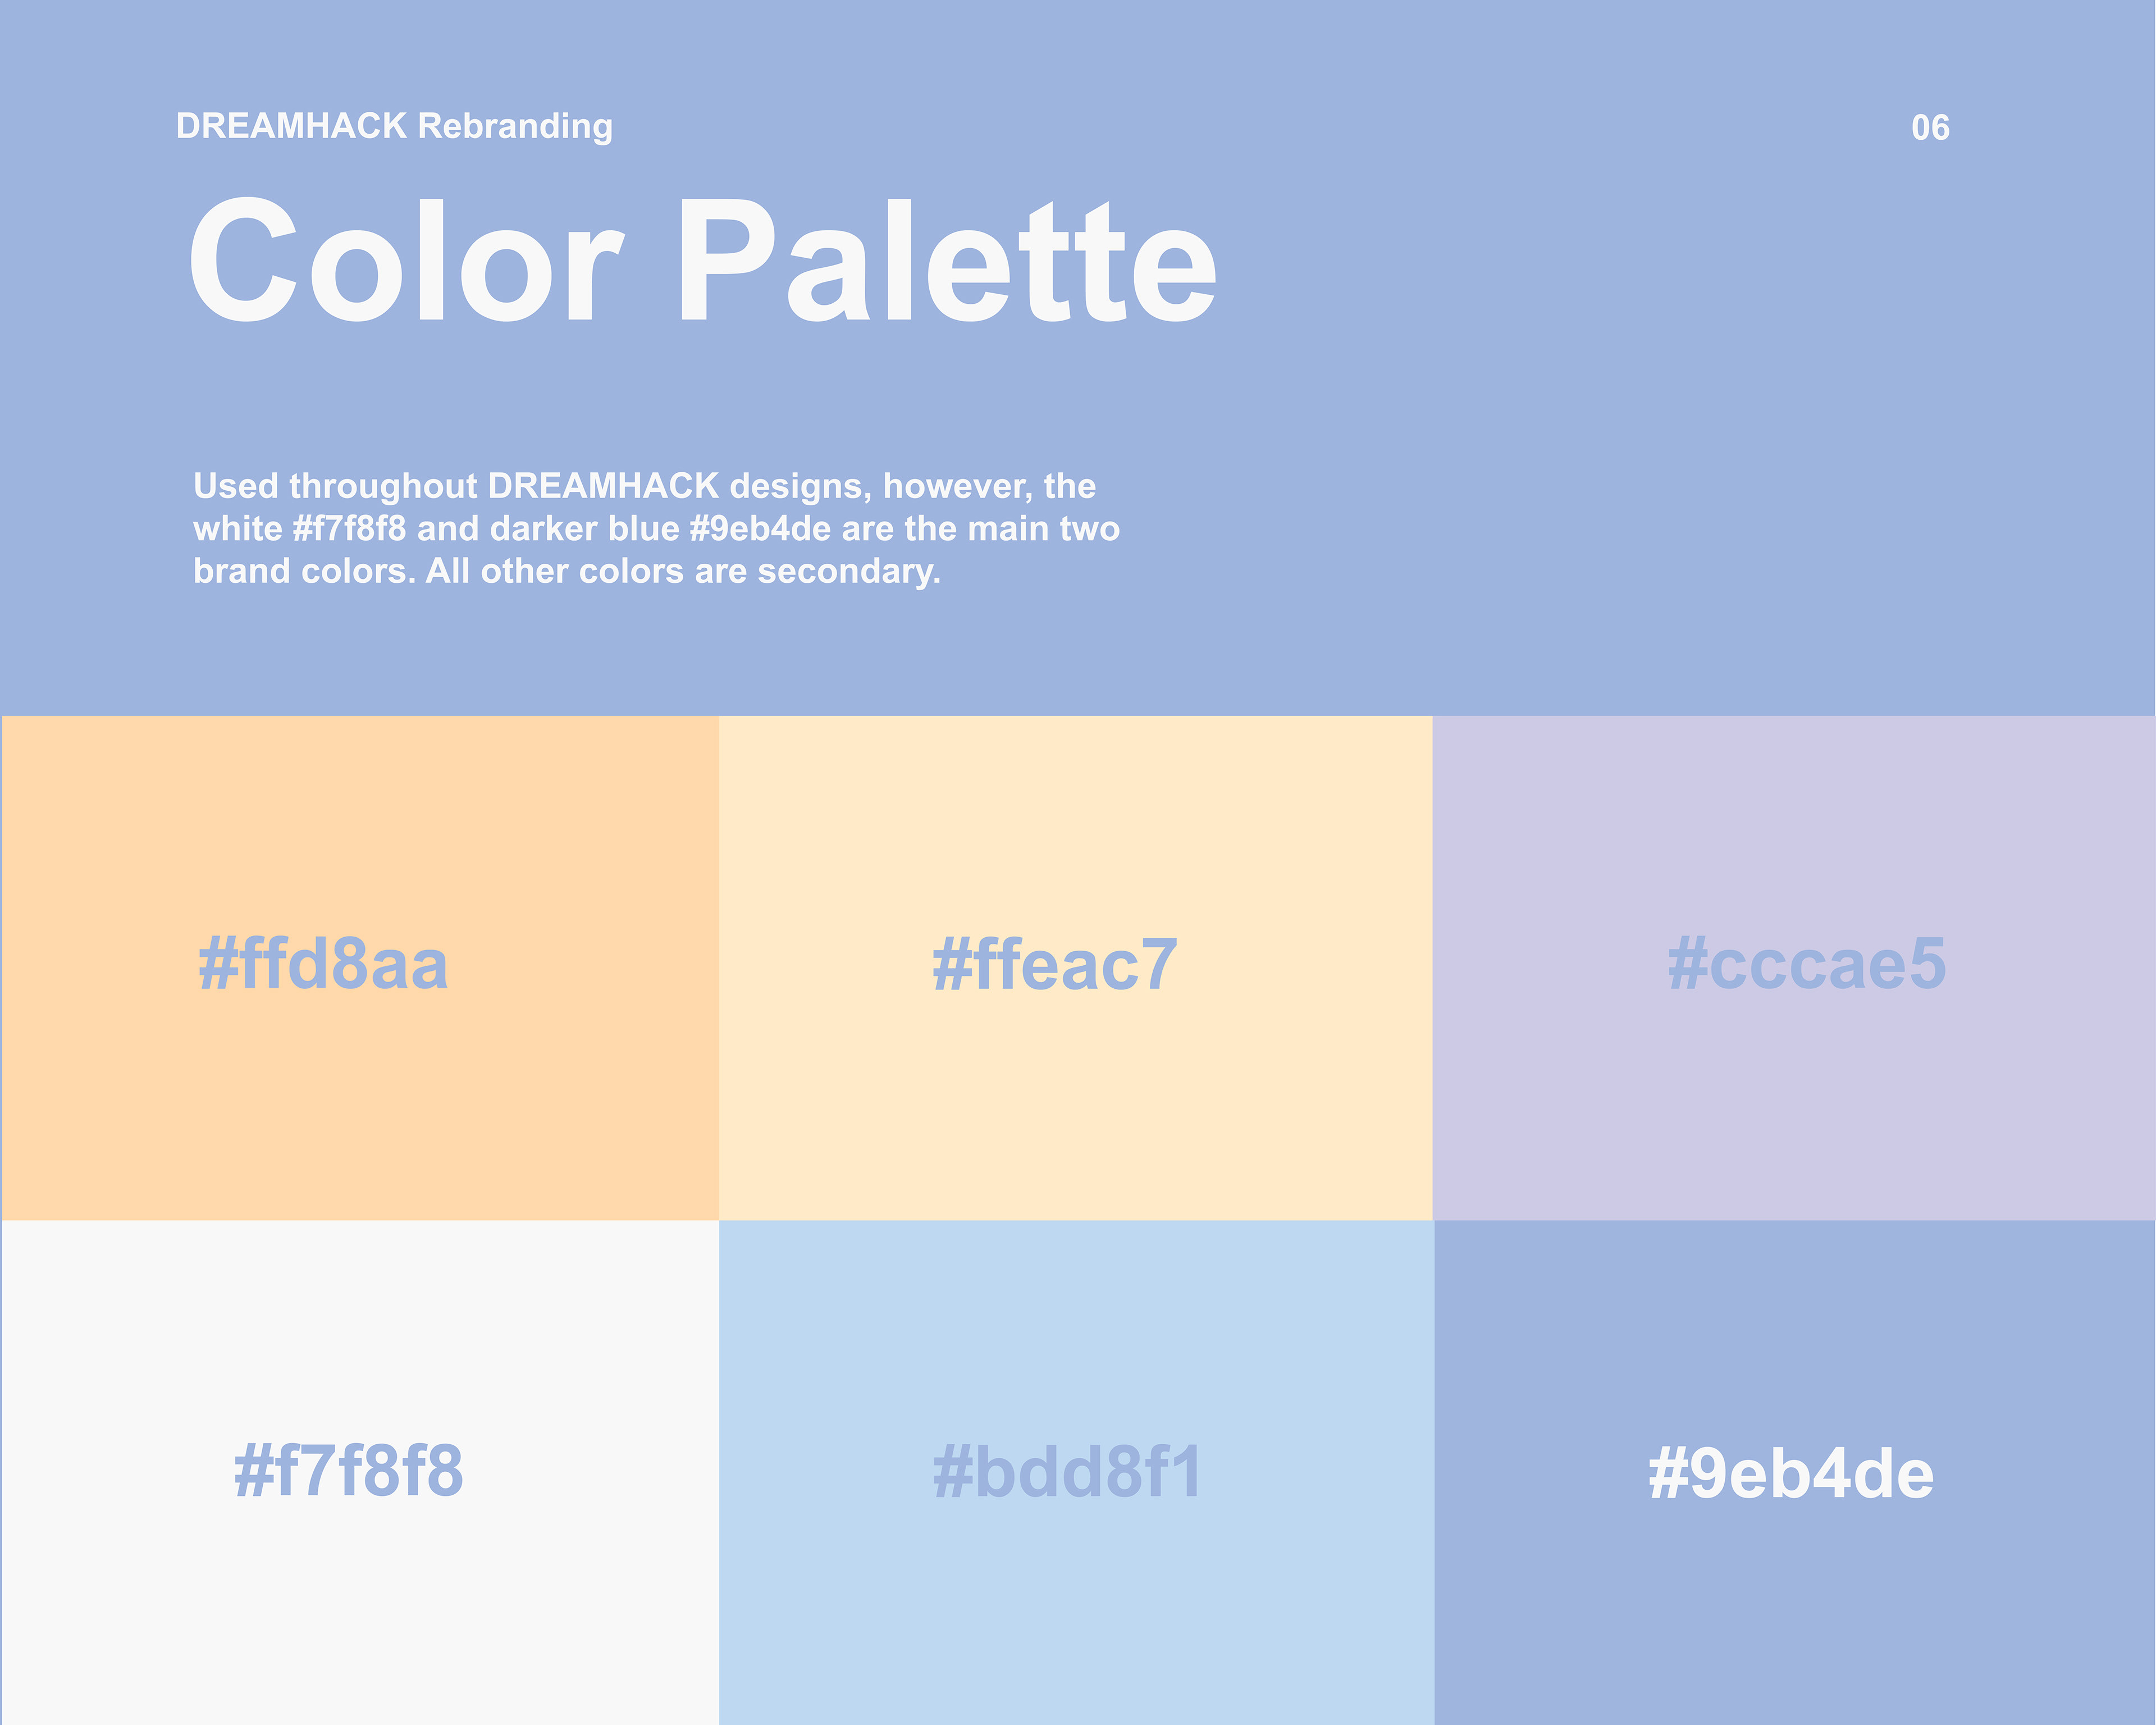This screenshot has height=1725, width=2156.
Task: Click the word Palette in the title
Action: 947,260
